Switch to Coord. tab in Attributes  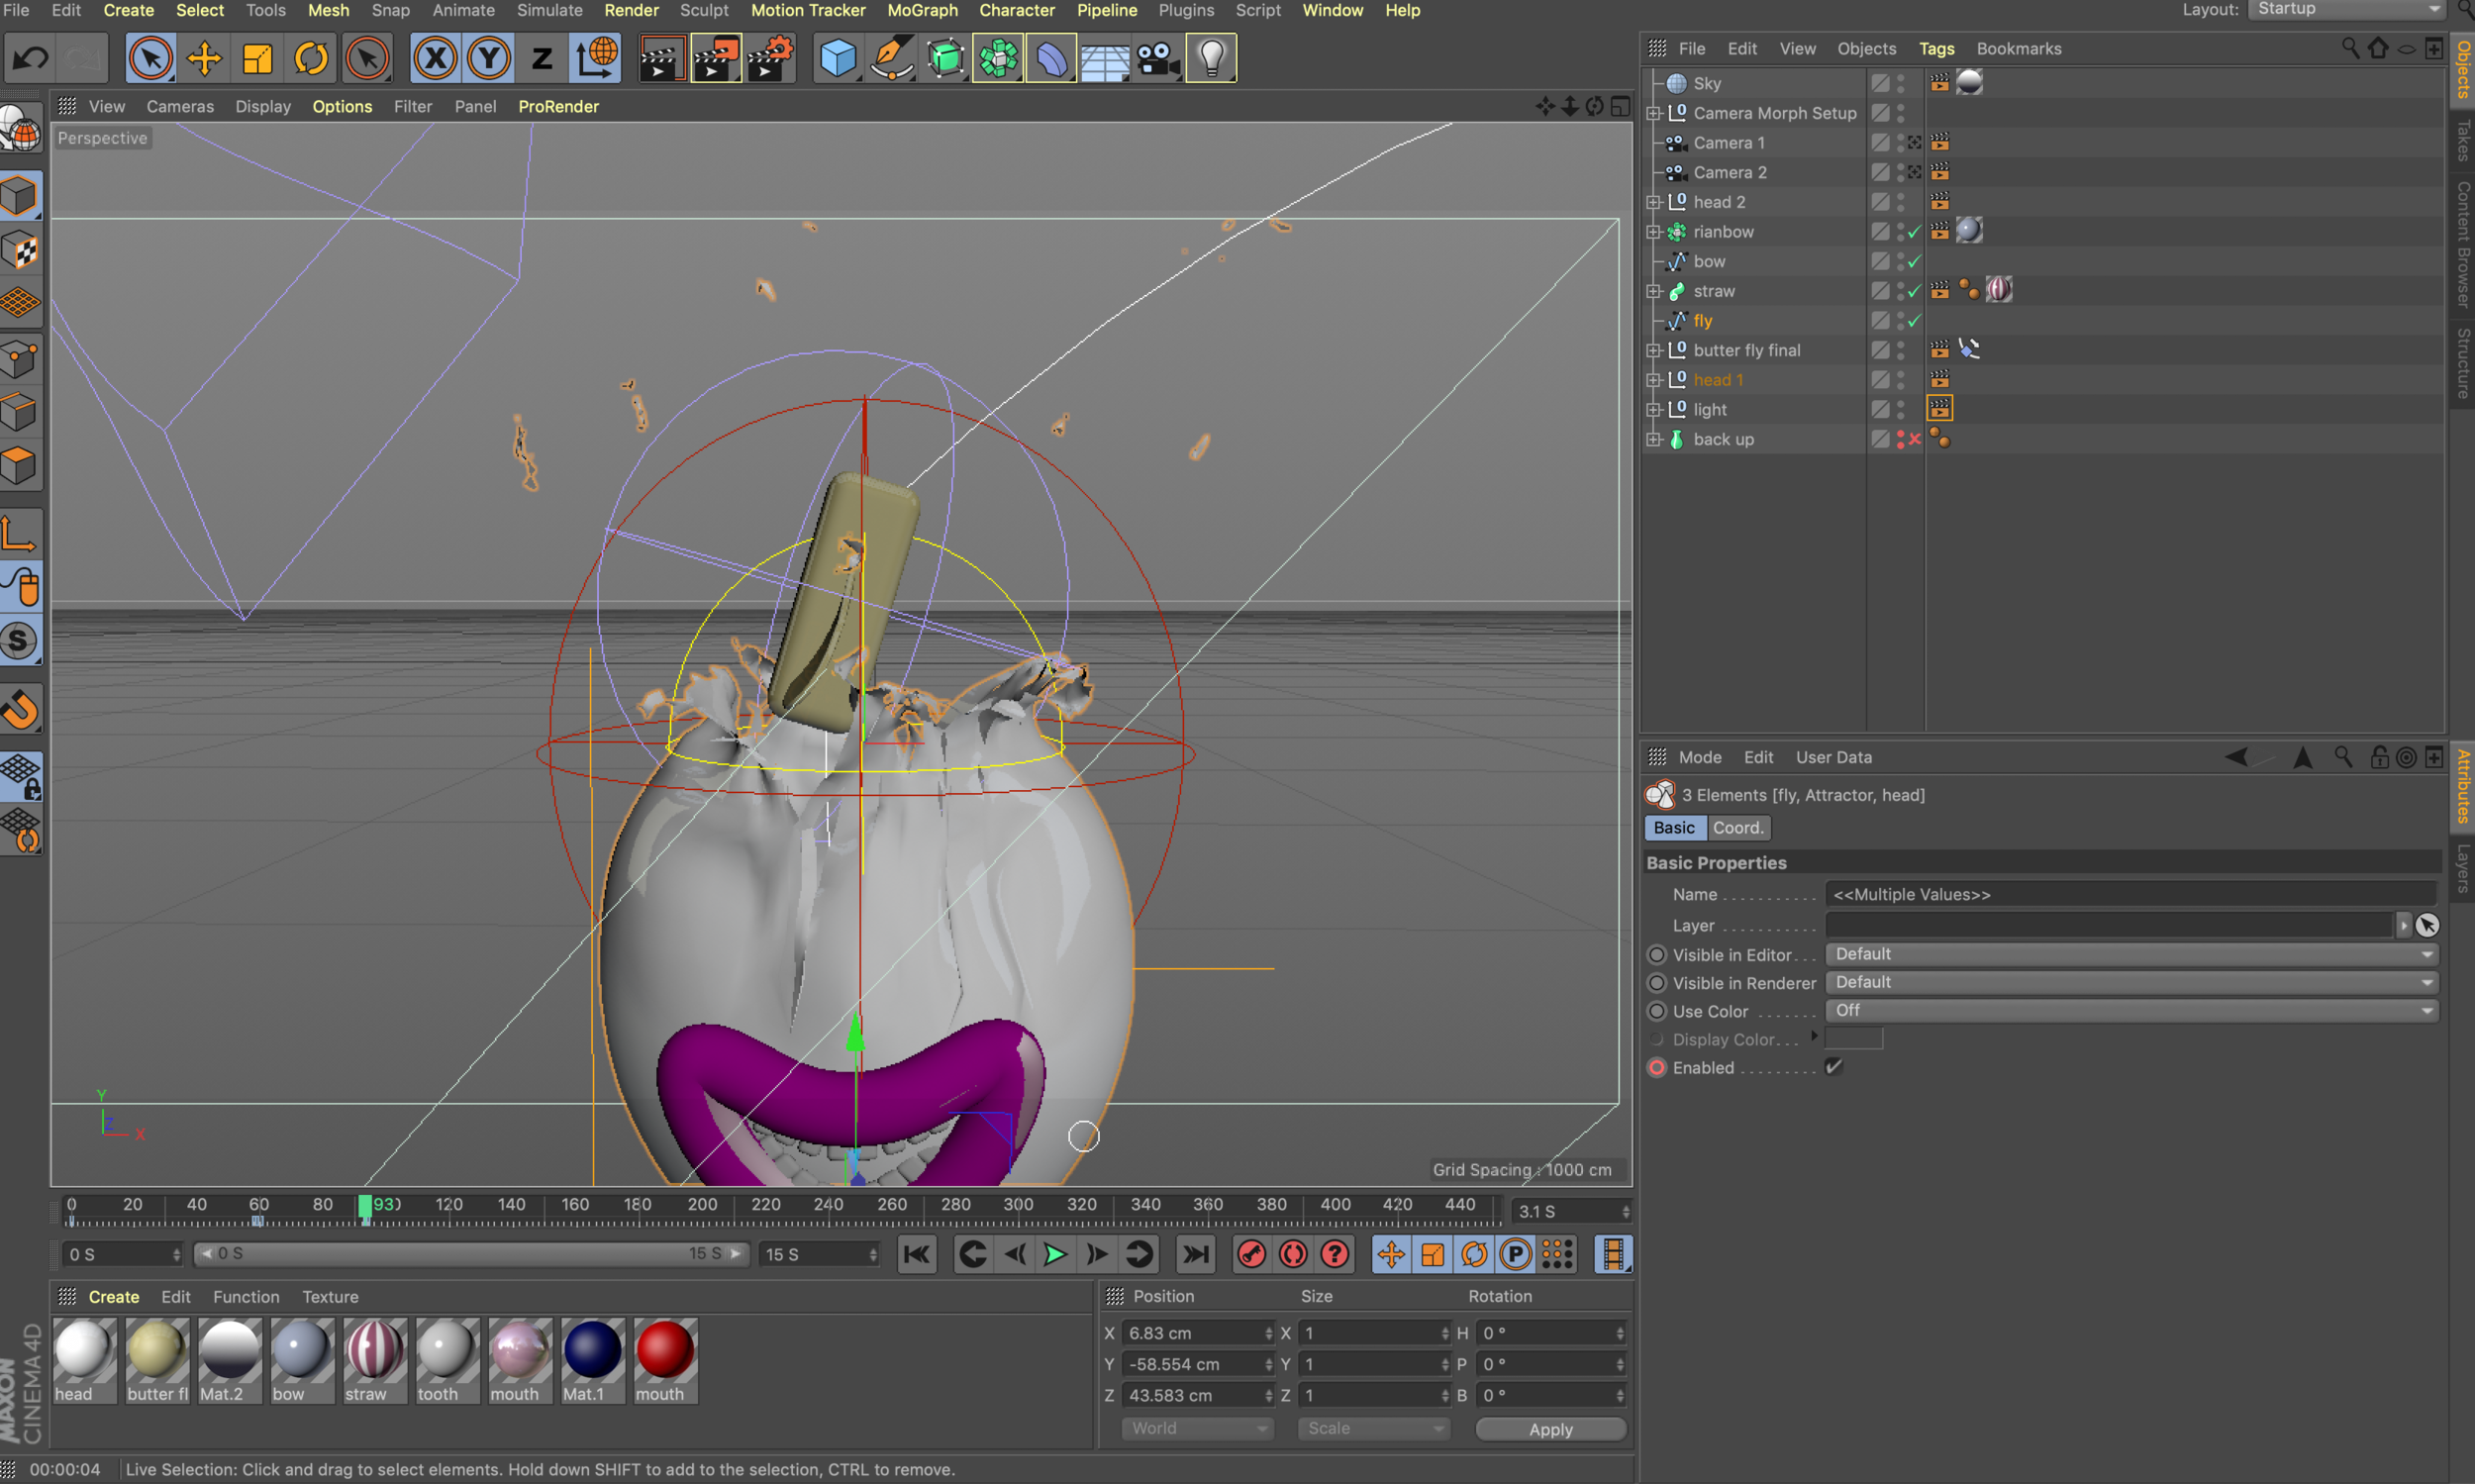1738,828
